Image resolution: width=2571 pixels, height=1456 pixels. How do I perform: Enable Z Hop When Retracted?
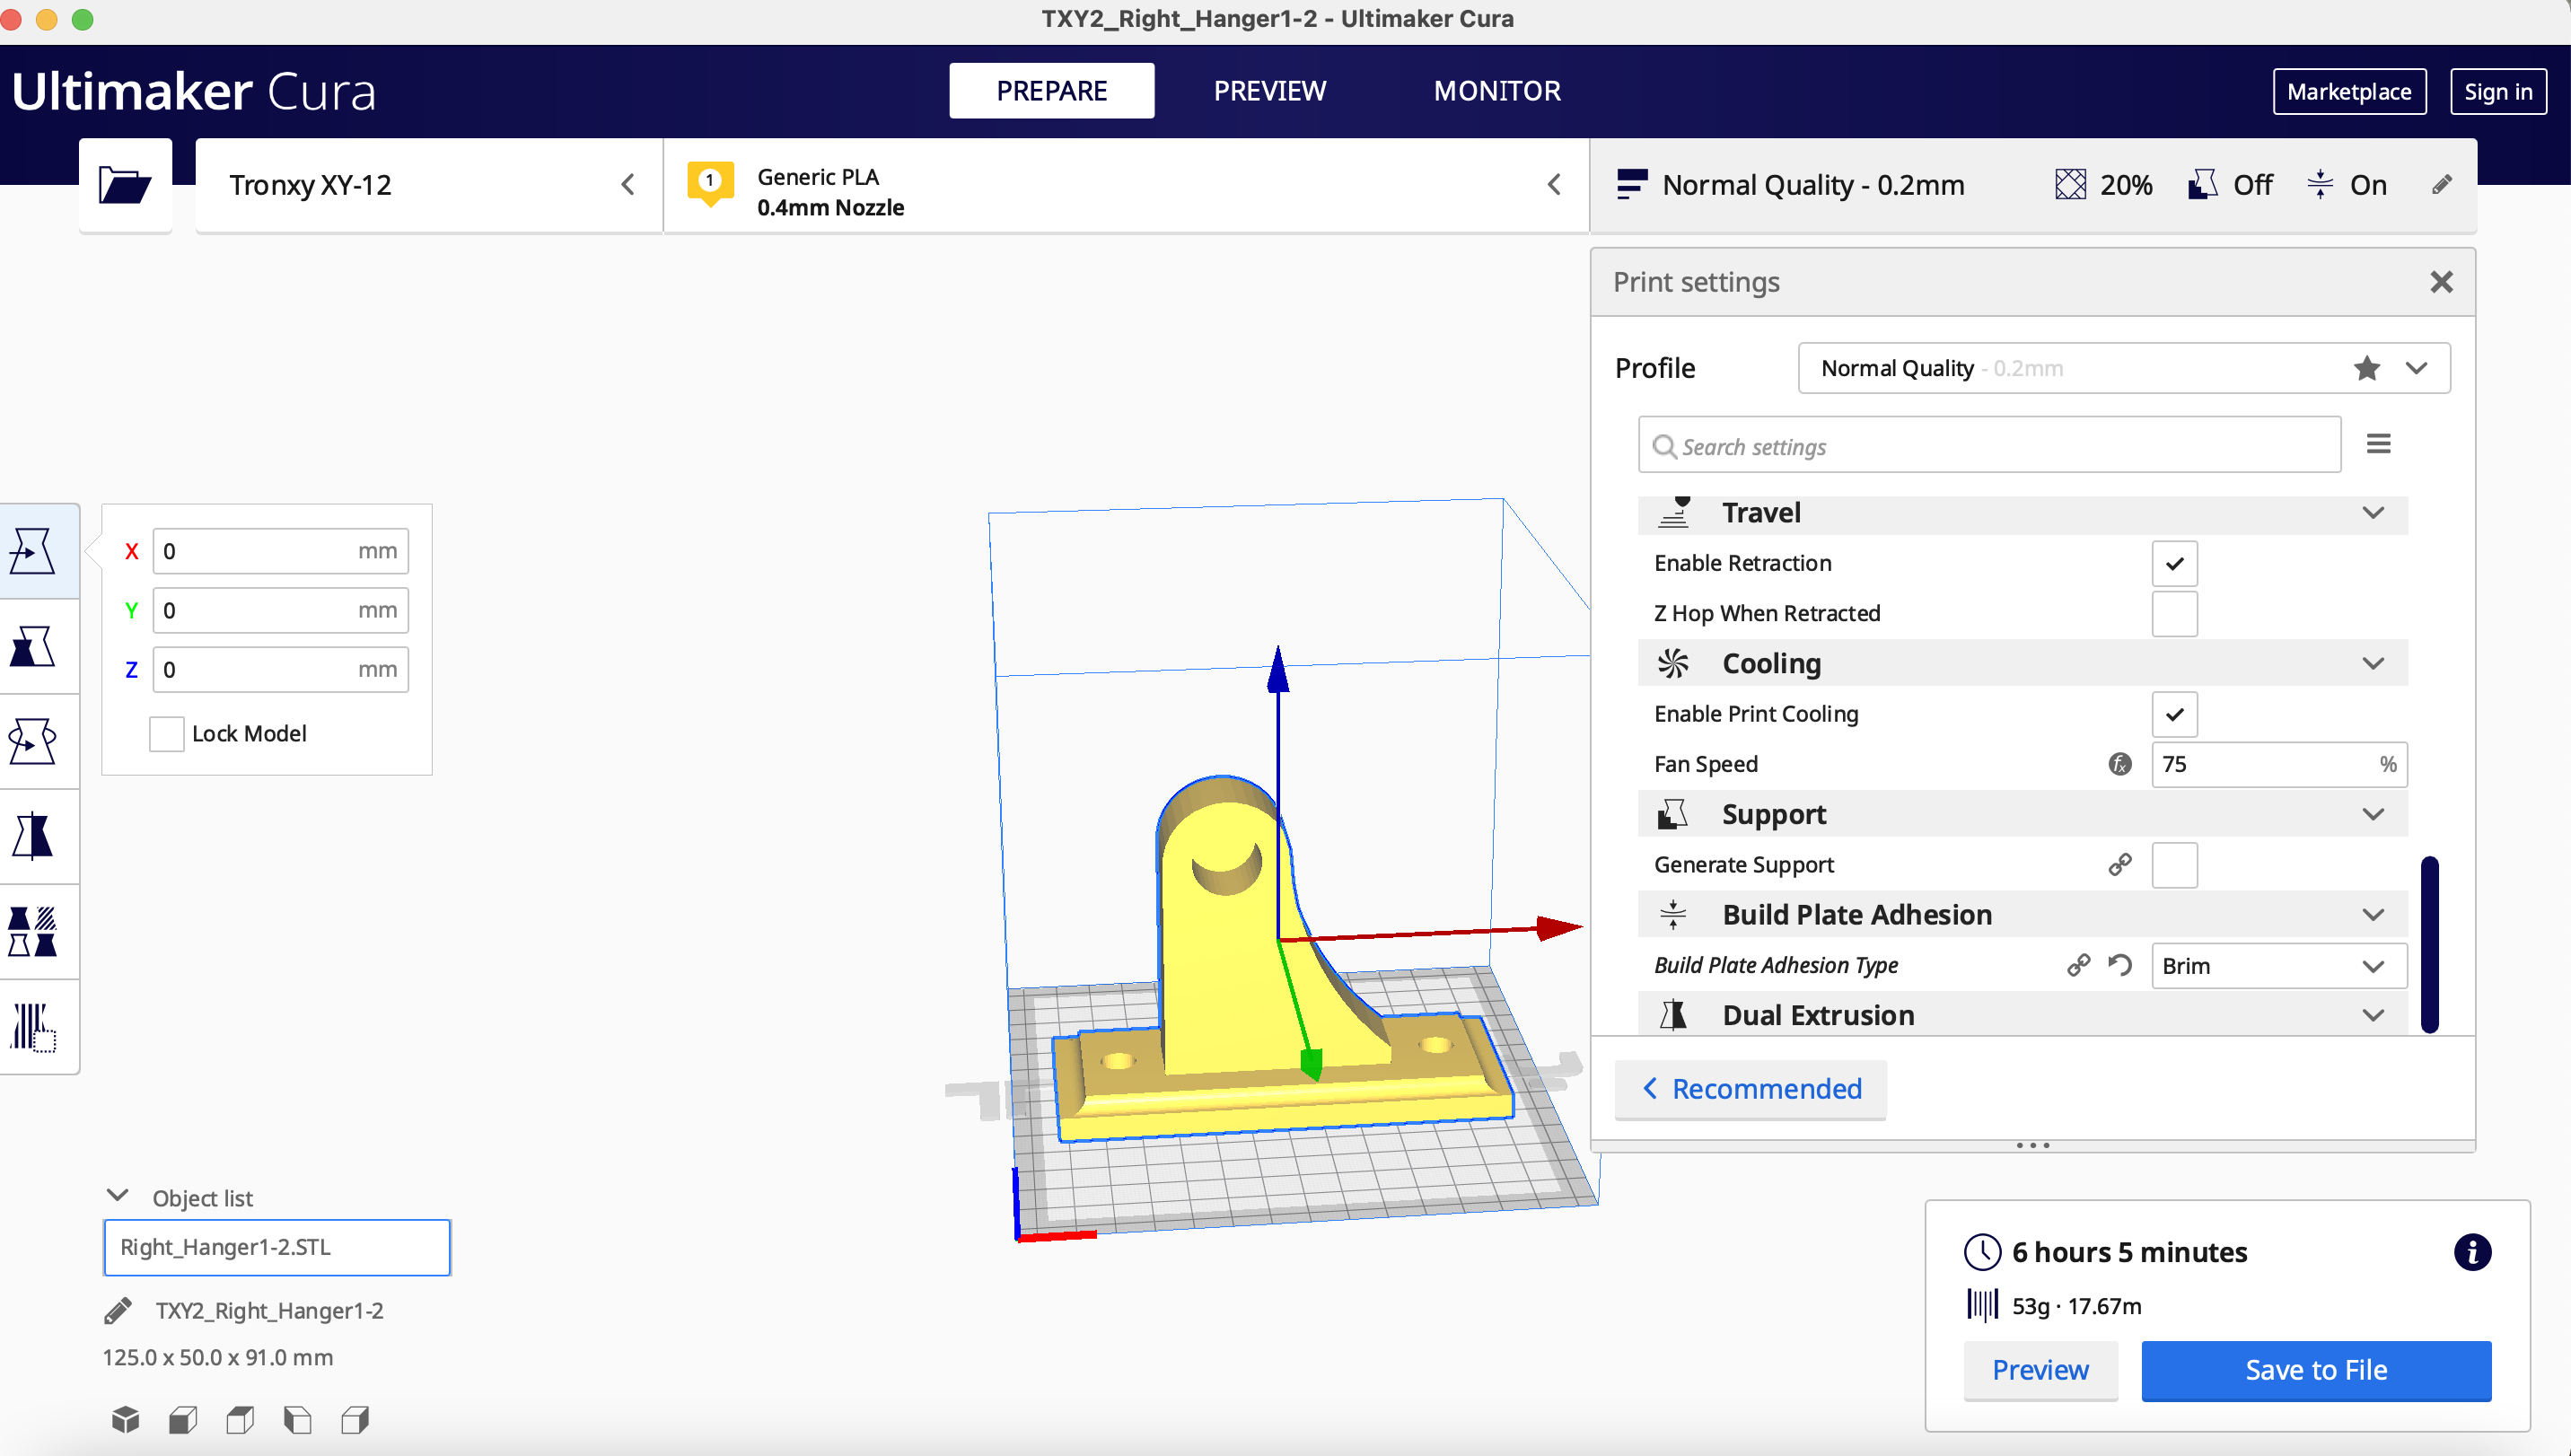pyautogui.click(x=2174, y=613)
